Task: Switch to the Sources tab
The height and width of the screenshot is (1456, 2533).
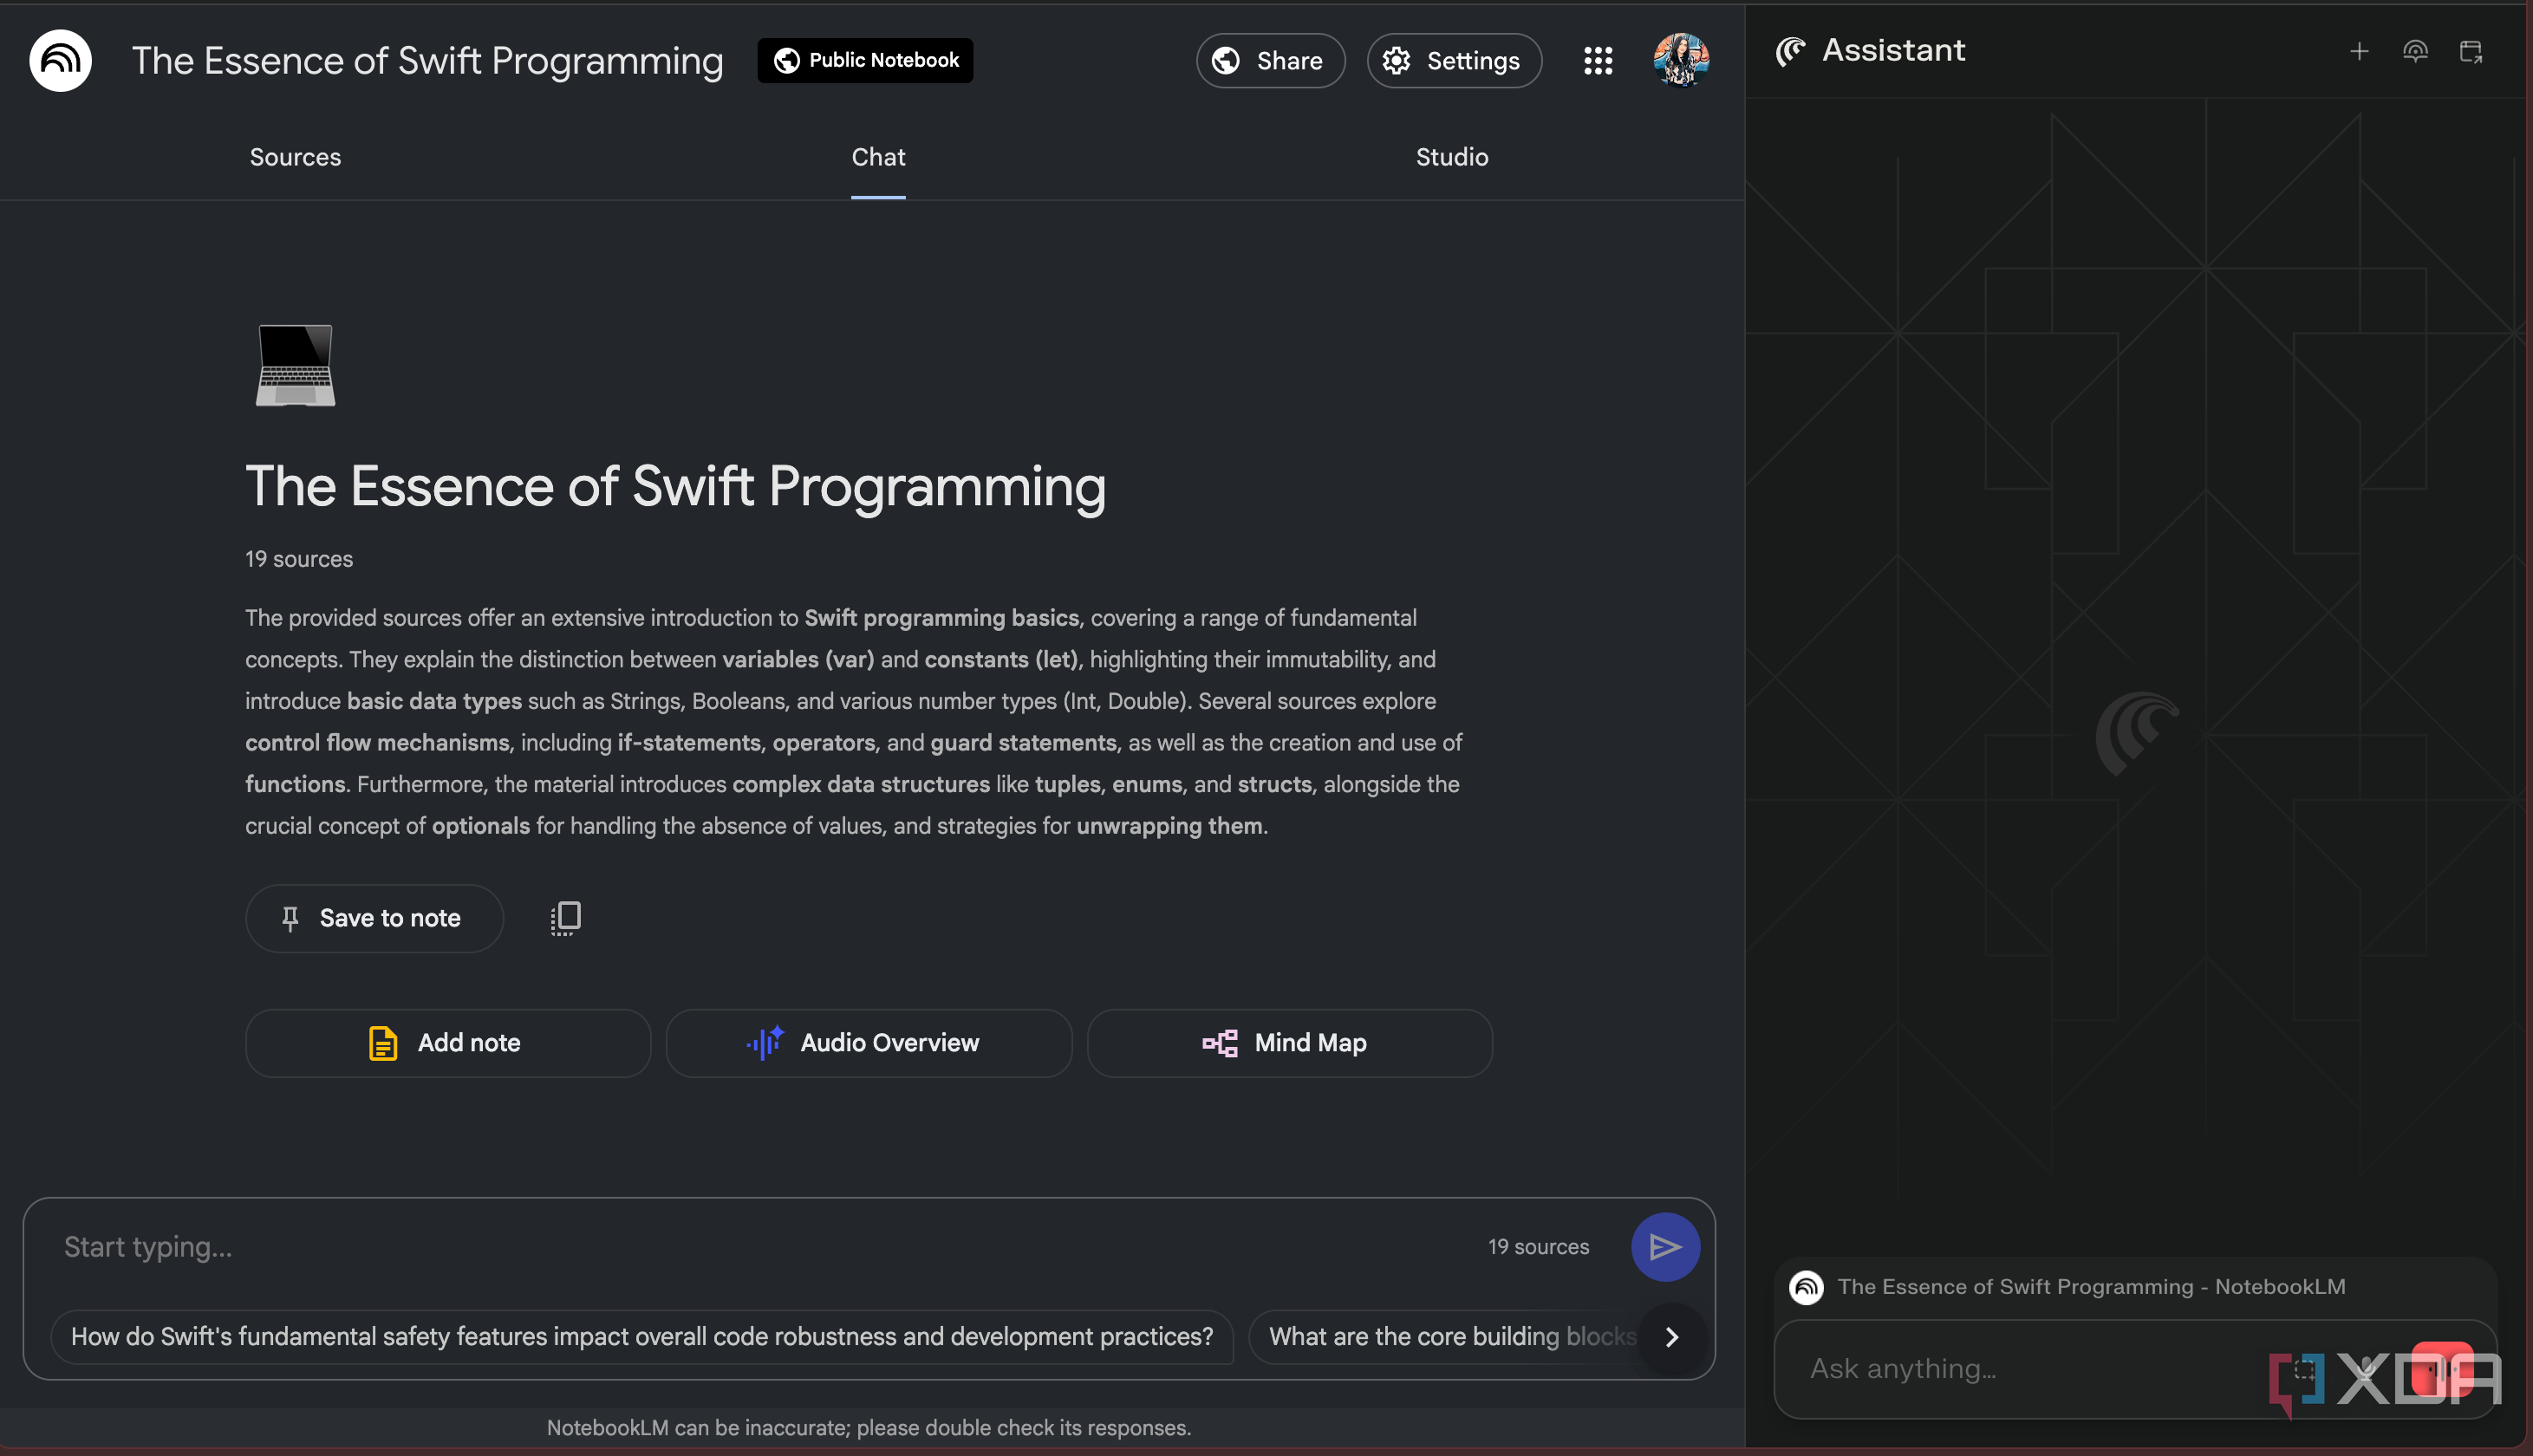Action: point(295,157)
